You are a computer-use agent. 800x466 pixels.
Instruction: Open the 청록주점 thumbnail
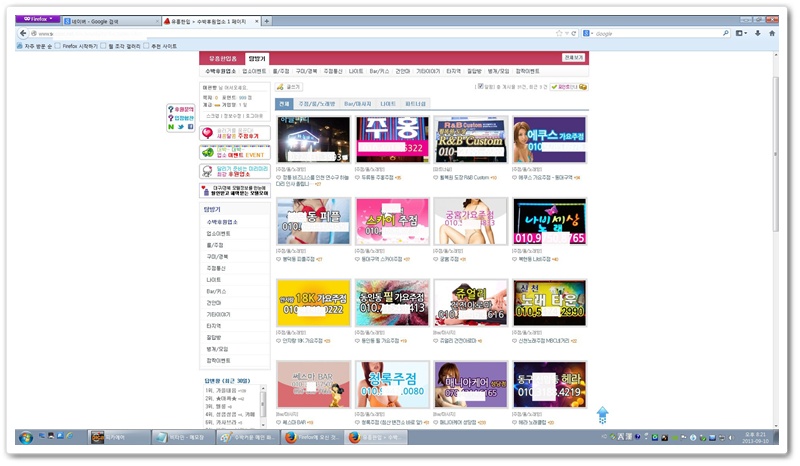click(x=392, y=384)
